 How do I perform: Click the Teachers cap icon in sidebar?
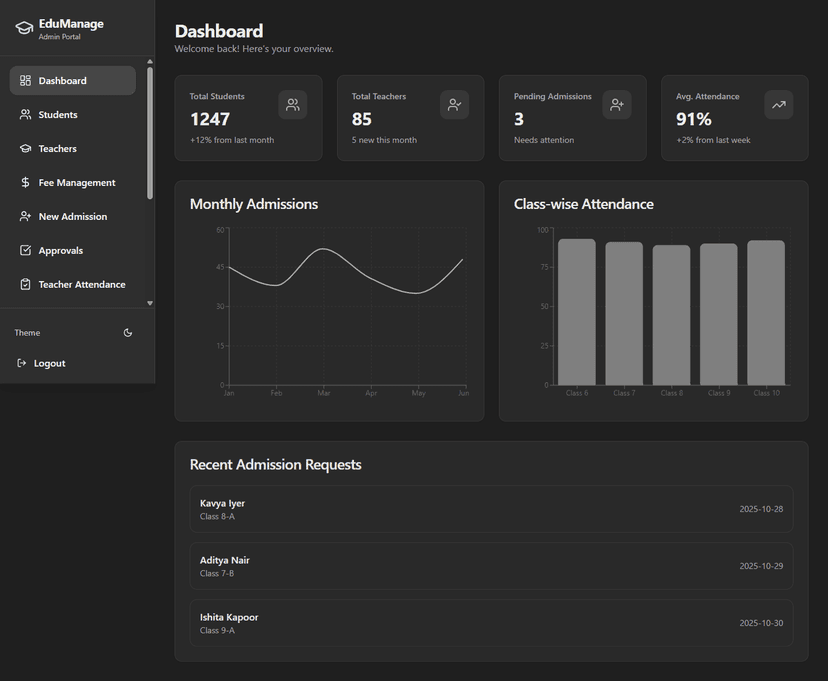tap(23, 148)
